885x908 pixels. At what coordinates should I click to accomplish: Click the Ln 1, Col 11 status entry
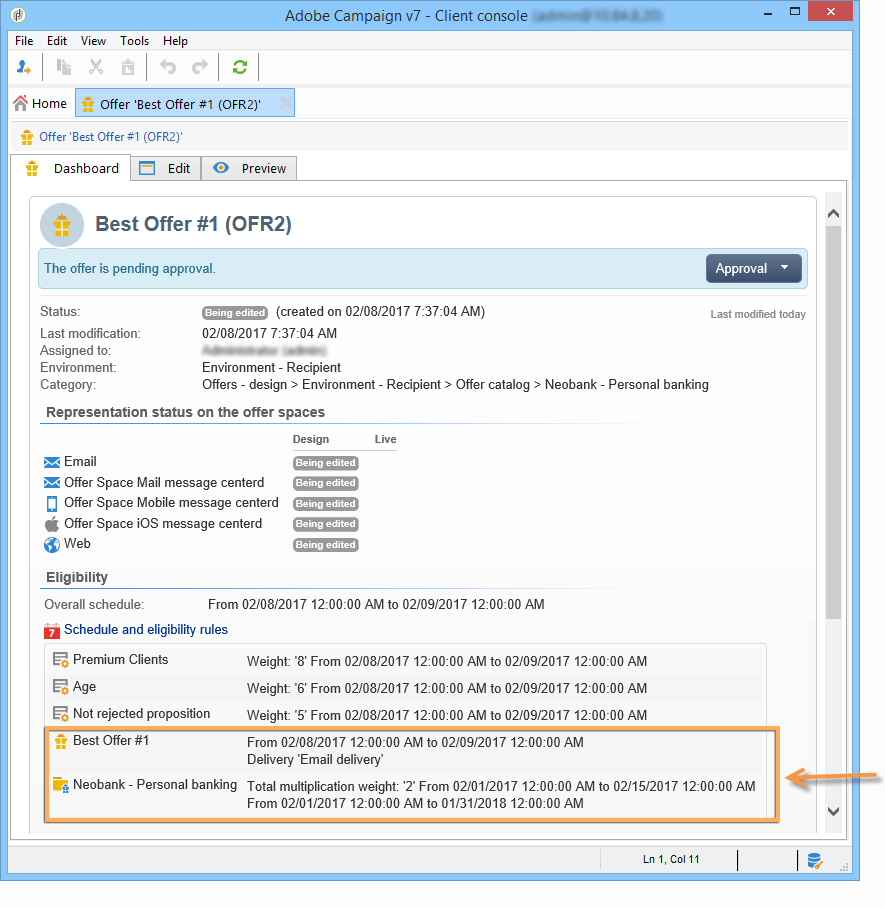[671, 859]
